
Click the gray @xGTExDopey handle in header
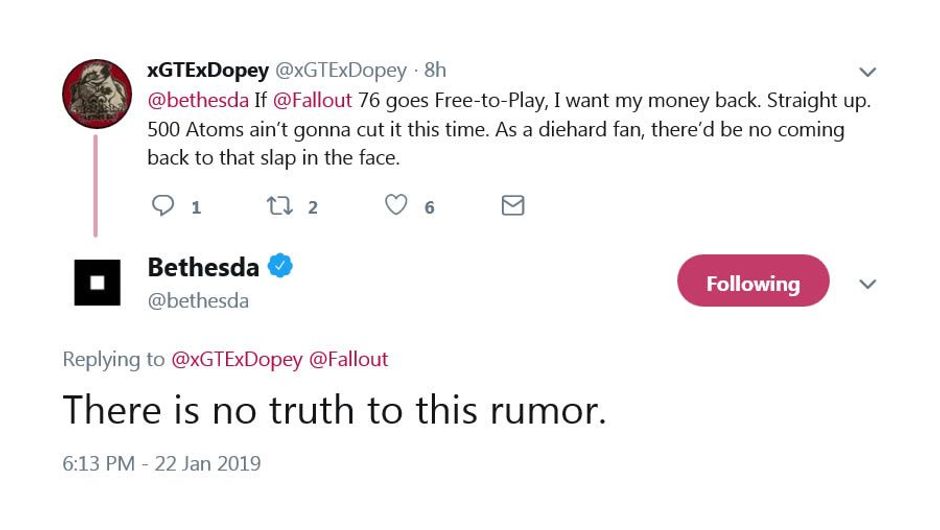click(x=341, y=71)
